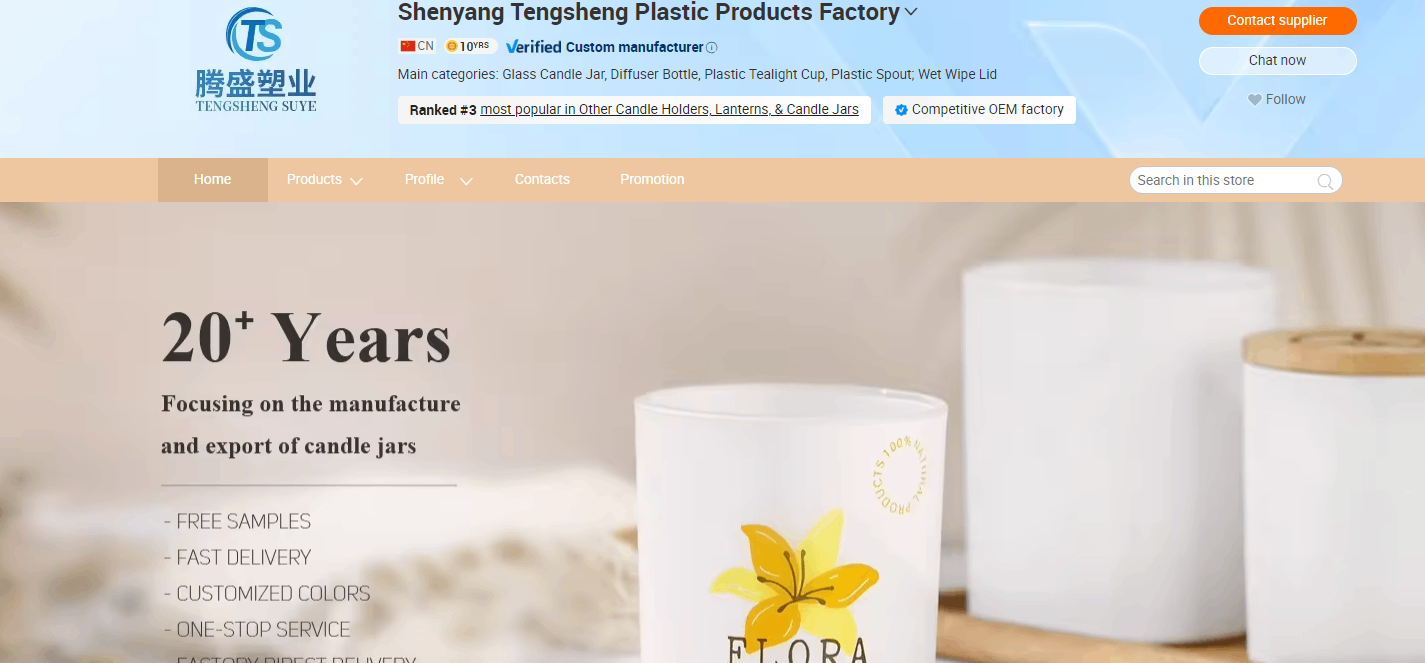Viewport: 1425px width, 663px height.
Task: Click the Contact supplier button
Action: pos(1277,20)
